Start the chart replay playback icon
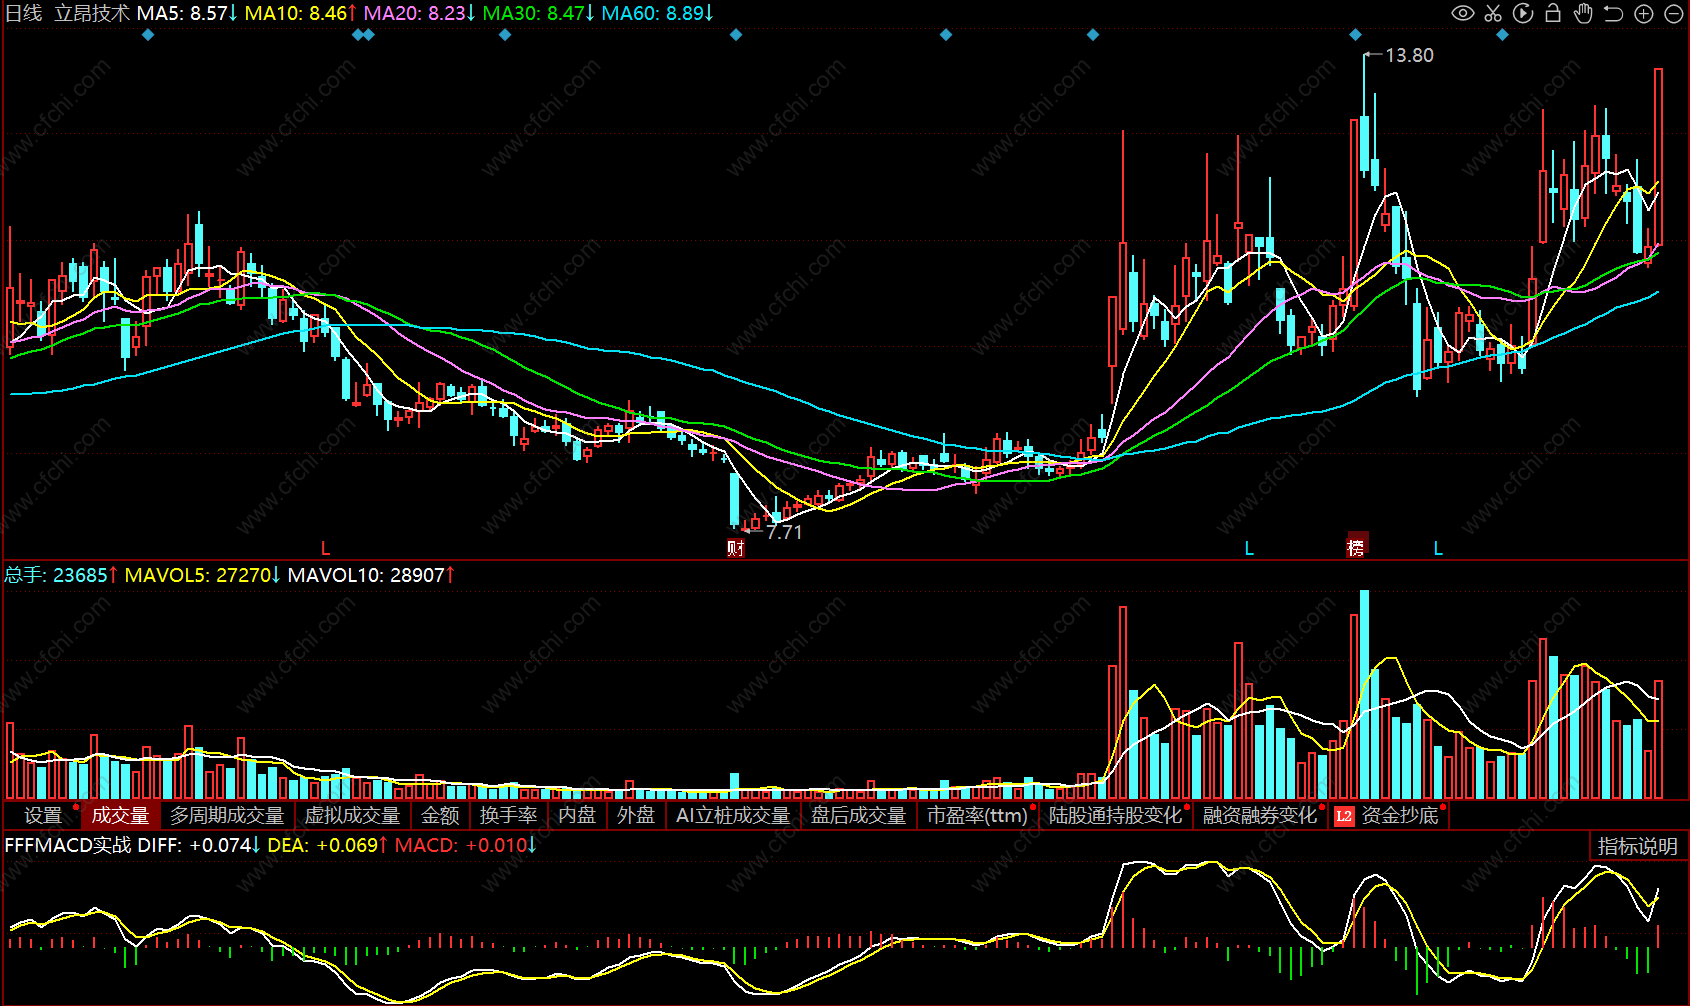1690x1006 pixels. click(1523, 13)
